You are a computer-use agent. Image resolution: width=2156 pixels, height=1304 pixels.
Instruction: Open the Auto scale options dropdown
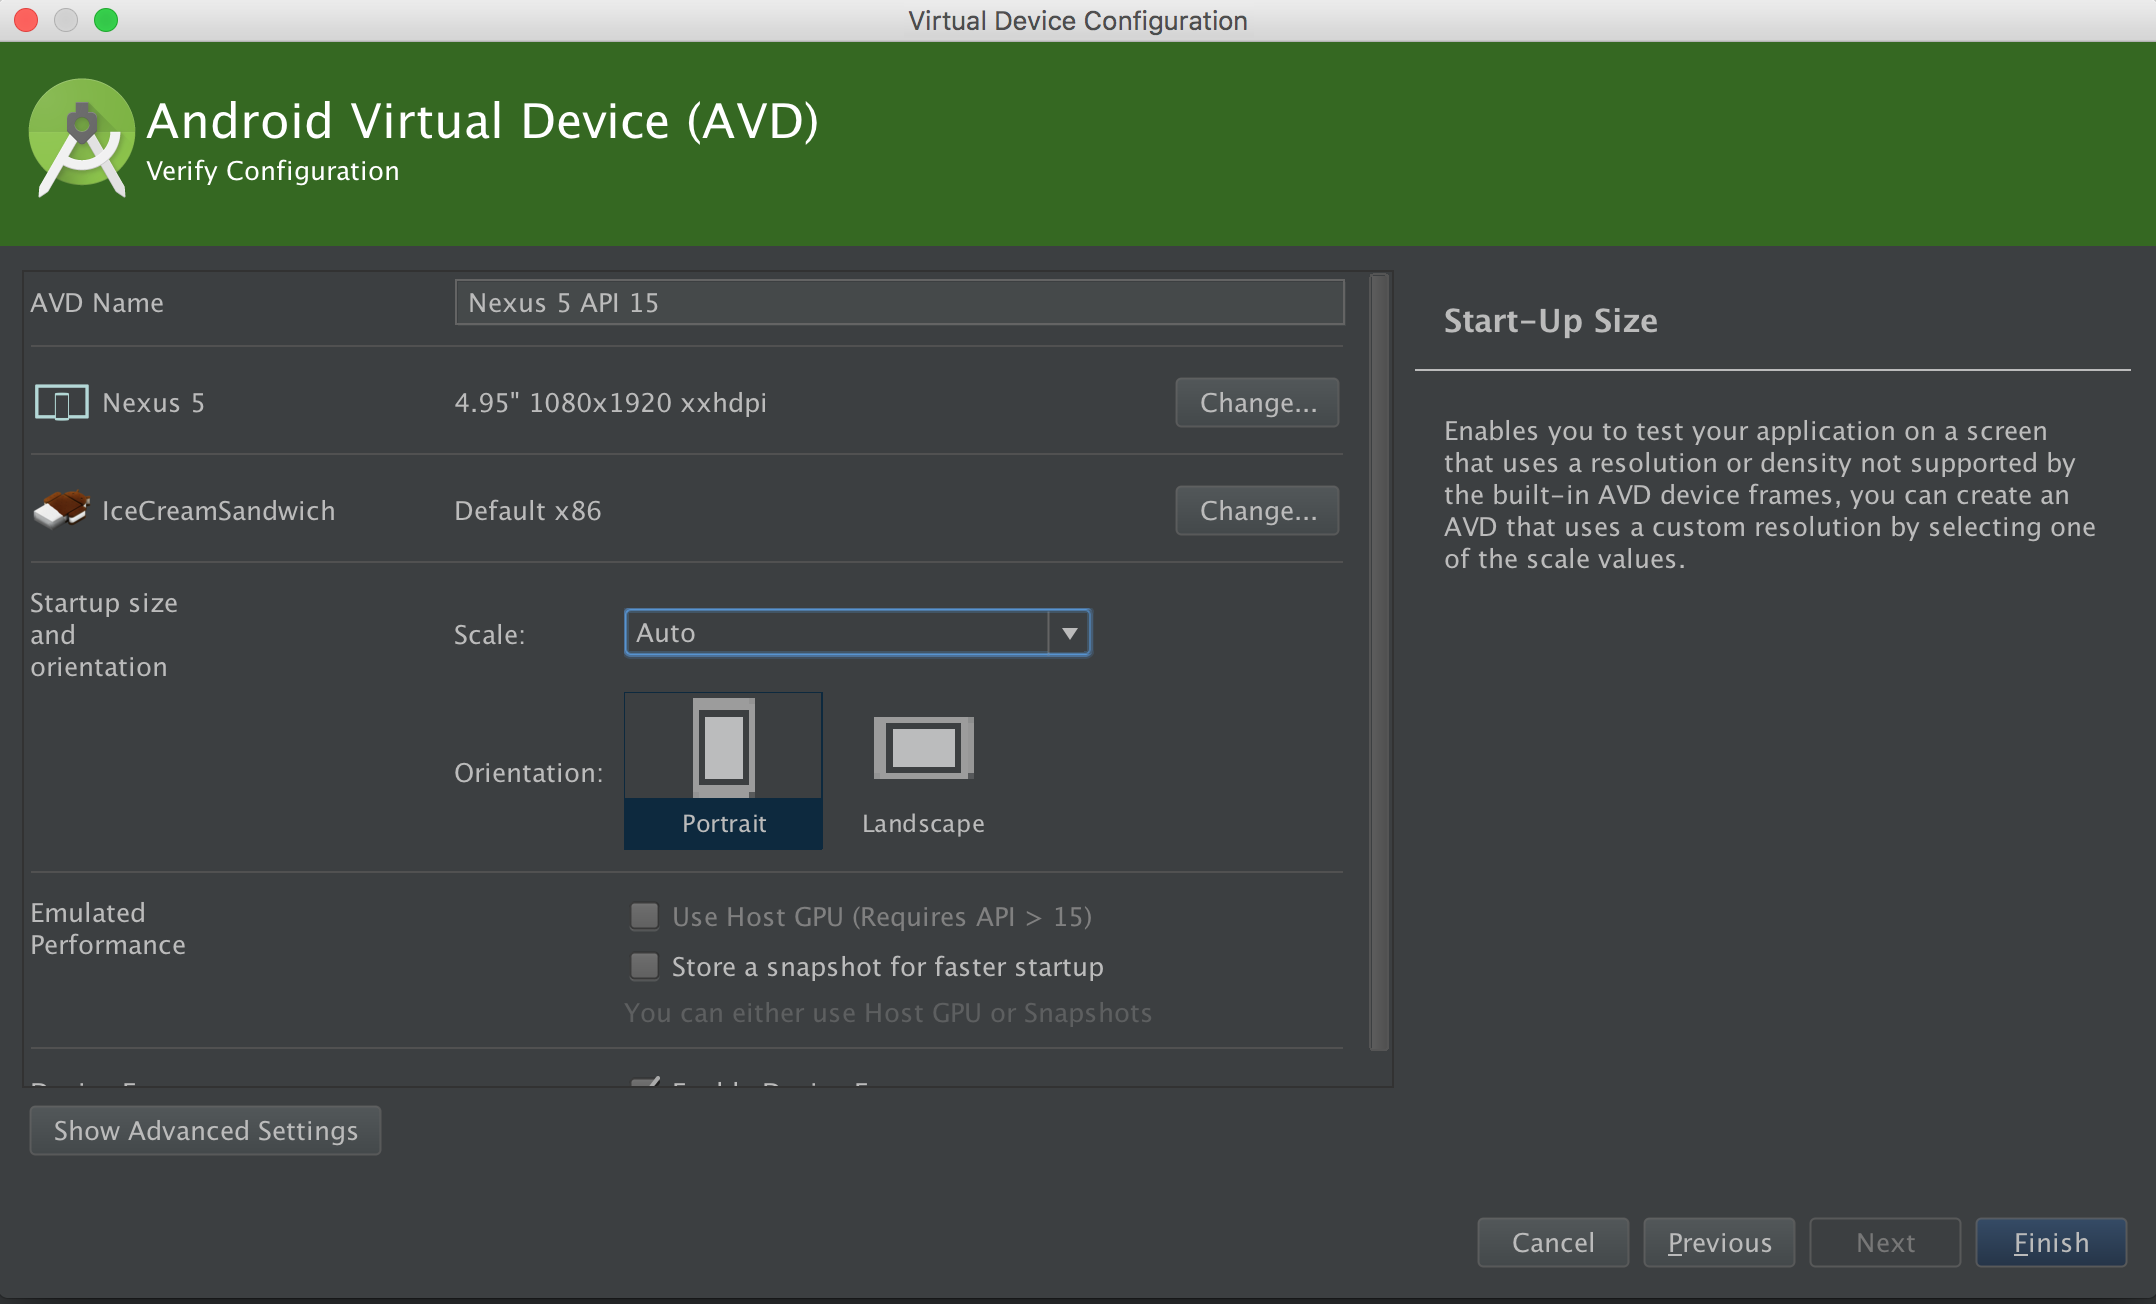pyautogui.click(x=1069, y=631)
